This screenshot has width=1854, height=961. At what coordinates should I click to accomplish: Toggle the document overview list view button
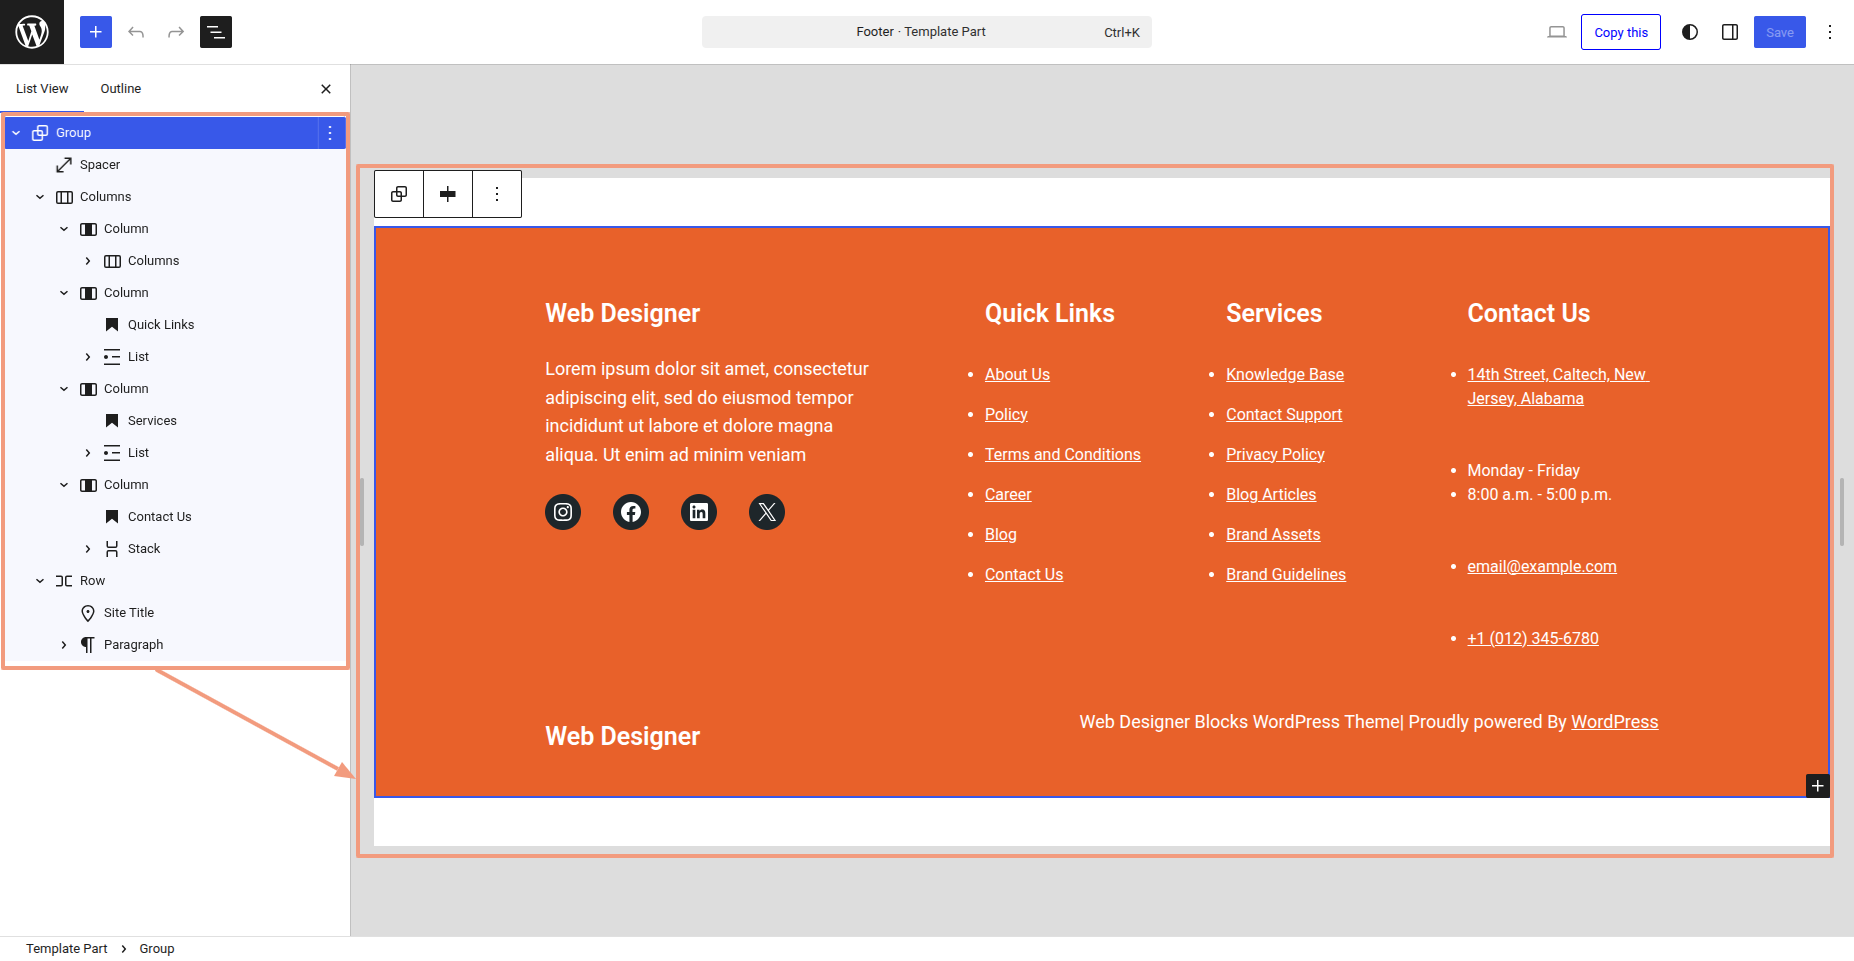coord(216,32)
